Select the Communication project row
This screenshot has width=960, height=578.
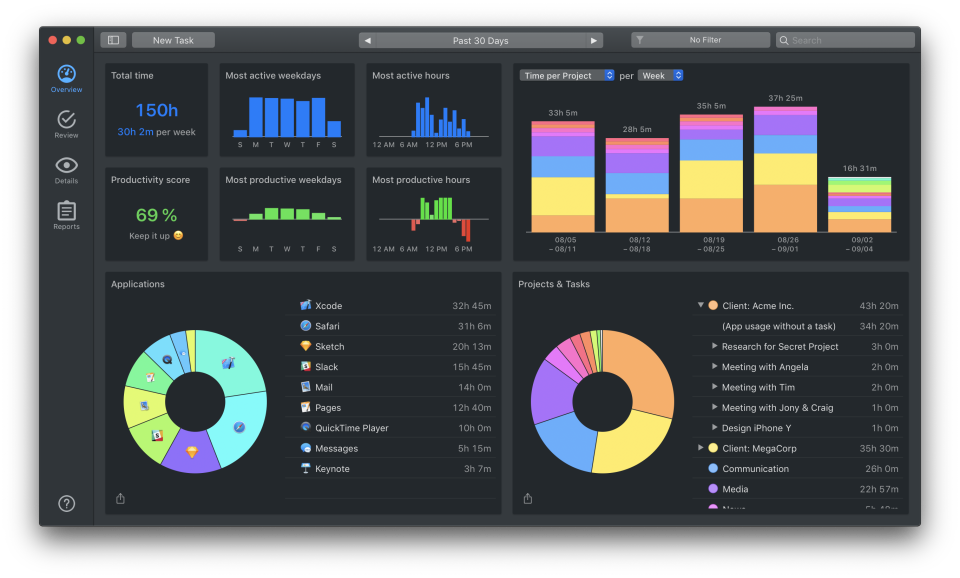pos(798,468)
